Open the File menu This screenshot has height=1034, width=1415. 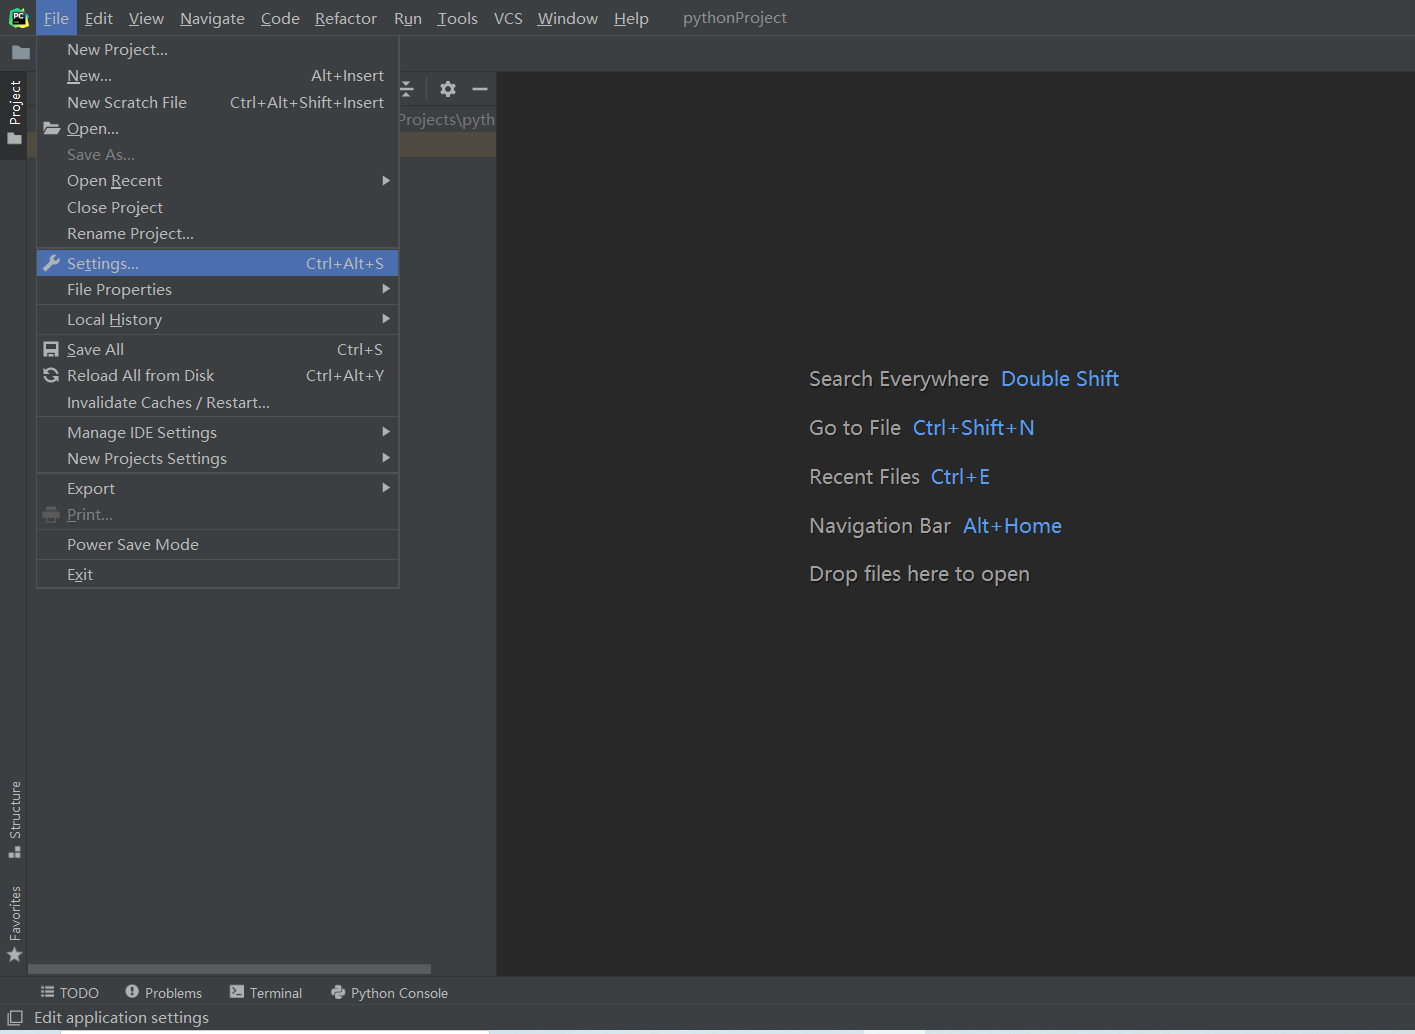(56, 18)
